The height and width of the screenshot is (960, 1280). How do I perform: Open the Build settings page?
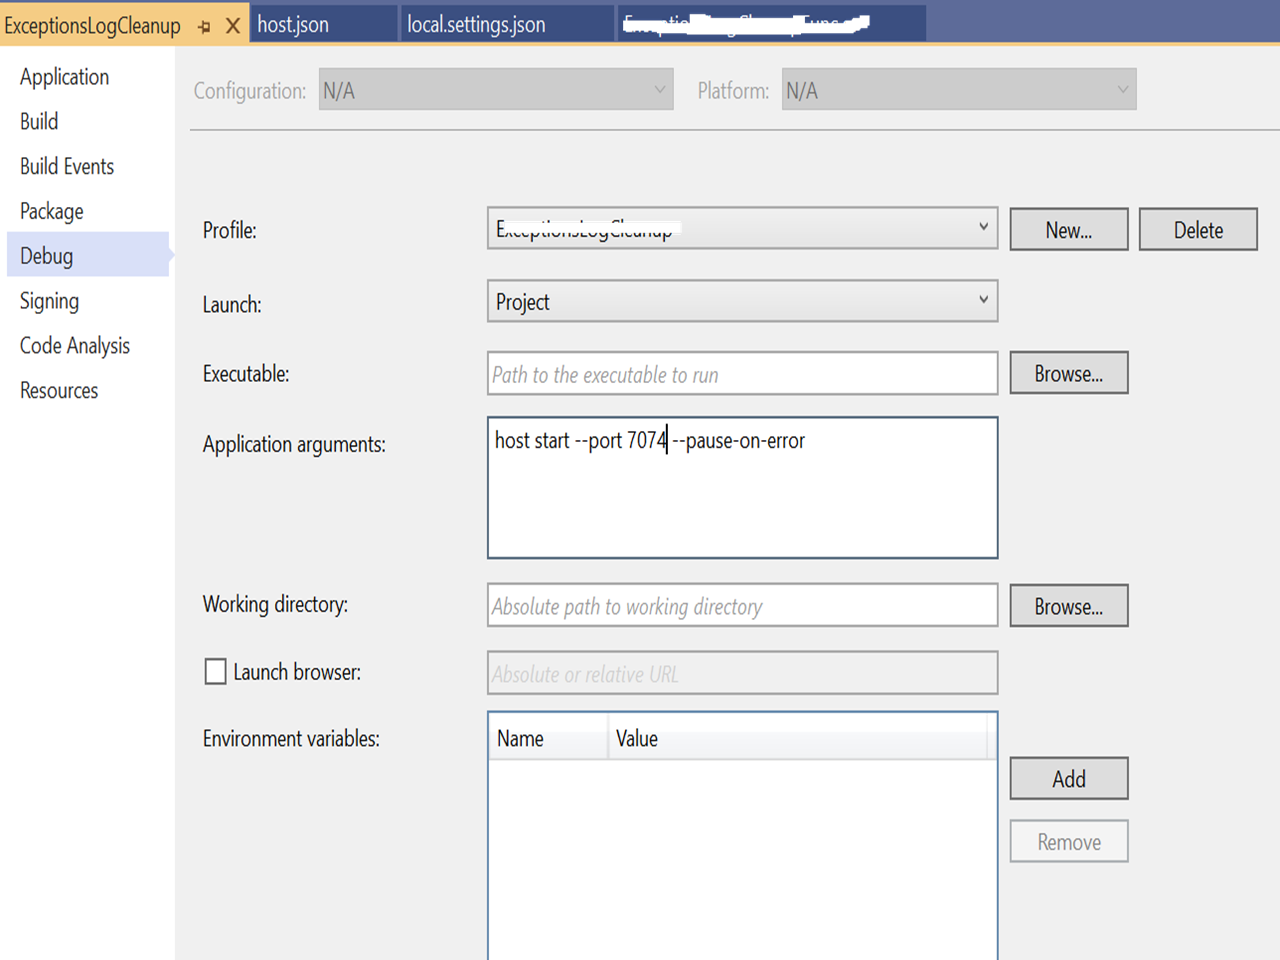pyautogui.click(x=39, y=122)
